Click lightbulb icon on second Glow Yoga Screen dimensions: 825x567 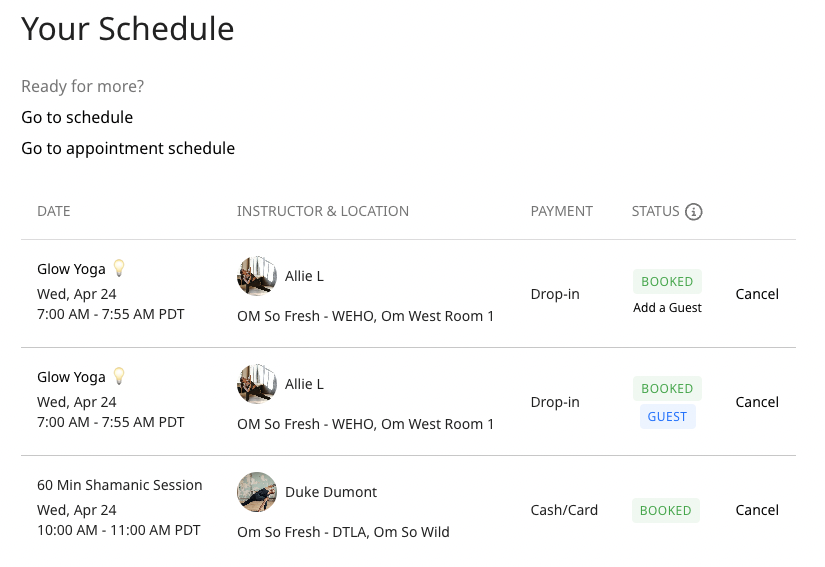pyautogui.click(x=119, y=376)
